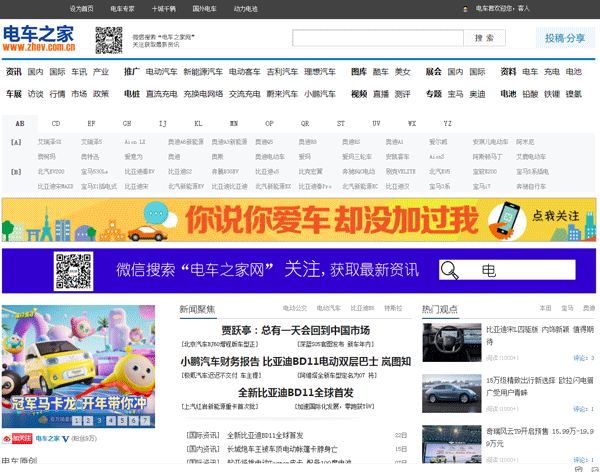Click the 搜索 search button
Viewport: 600px width, 472px height.
pyautogui.click(x=484, y=38)
